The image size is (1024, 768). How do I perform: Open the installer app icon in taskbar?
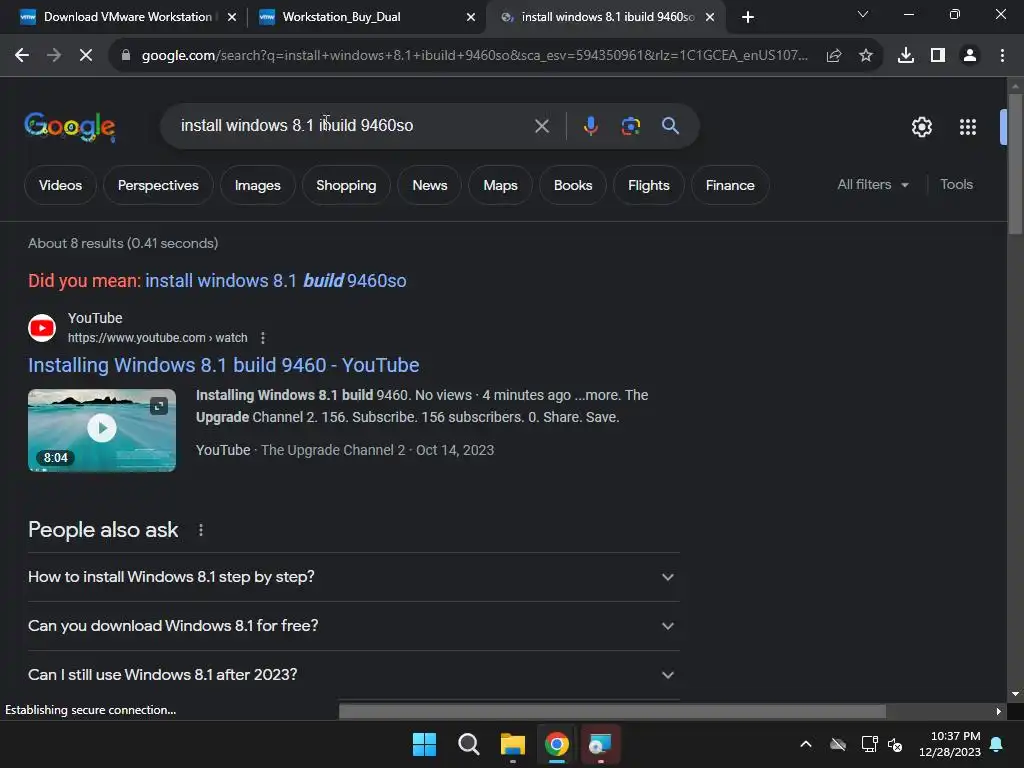coord(600,744)
